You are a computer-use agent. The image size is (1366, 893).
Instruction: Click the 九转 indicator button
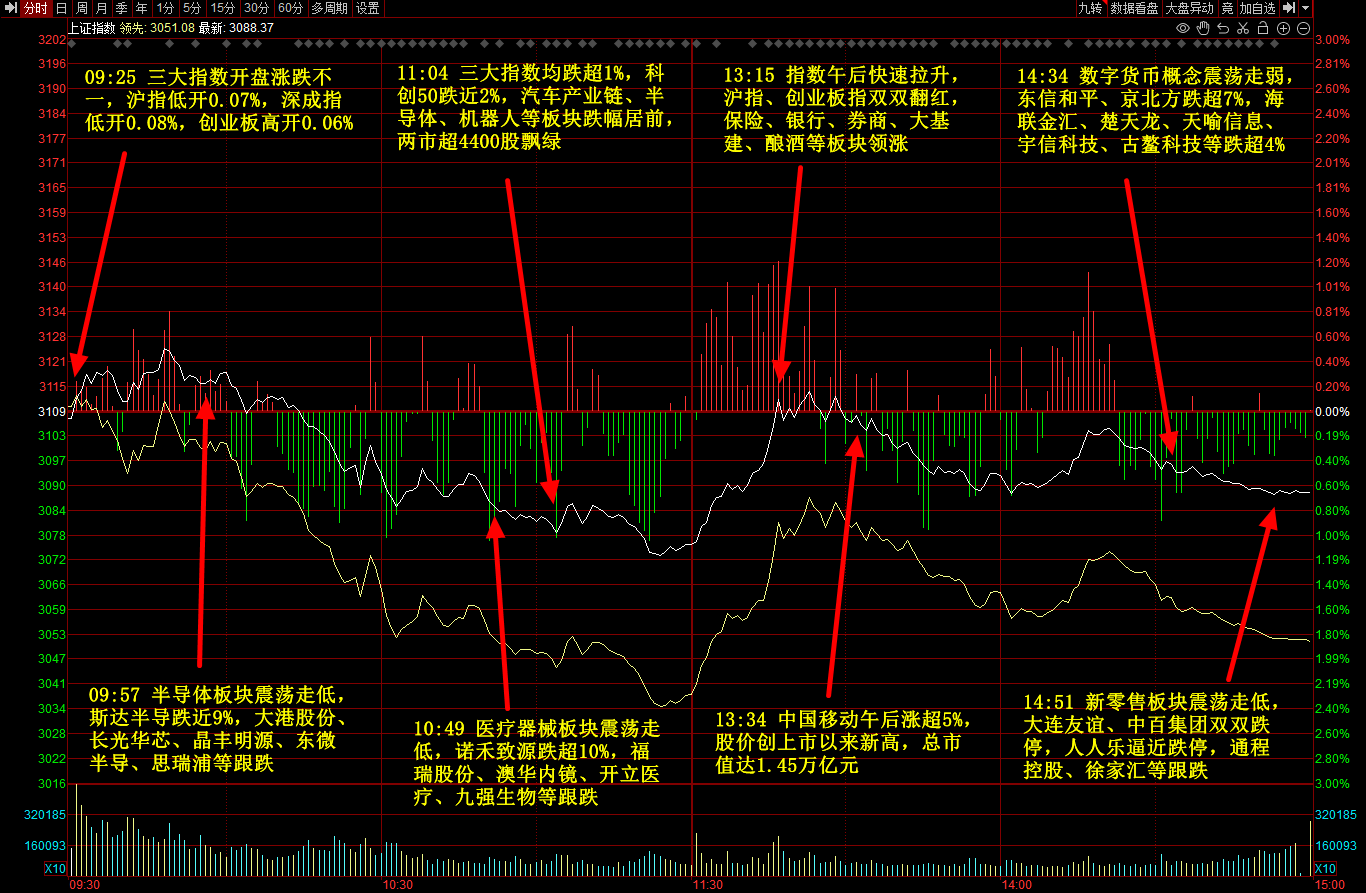click(1089, 8)
